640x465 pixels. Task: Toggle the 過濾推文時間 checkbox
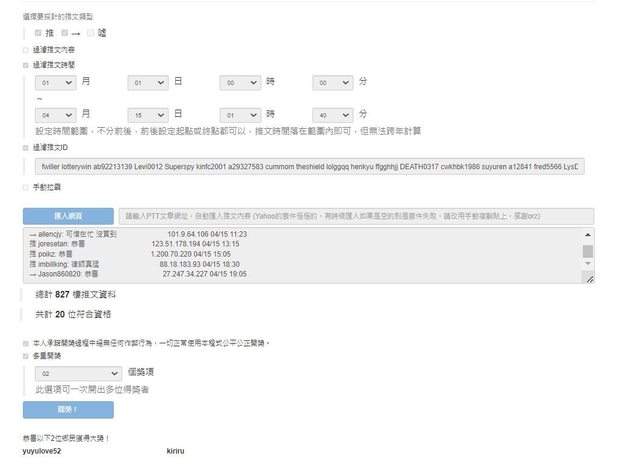click(x=26, y=64)
